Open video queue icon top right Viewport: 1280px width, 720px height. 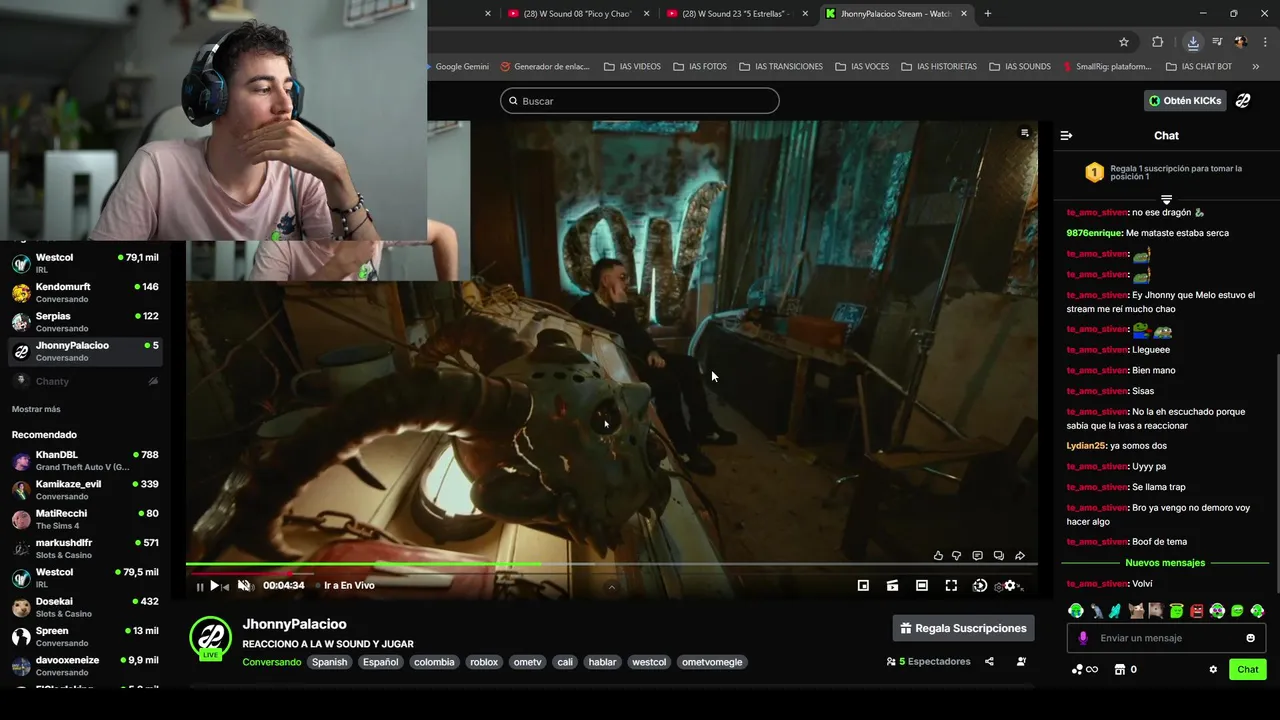click(x=1024, y=133)
